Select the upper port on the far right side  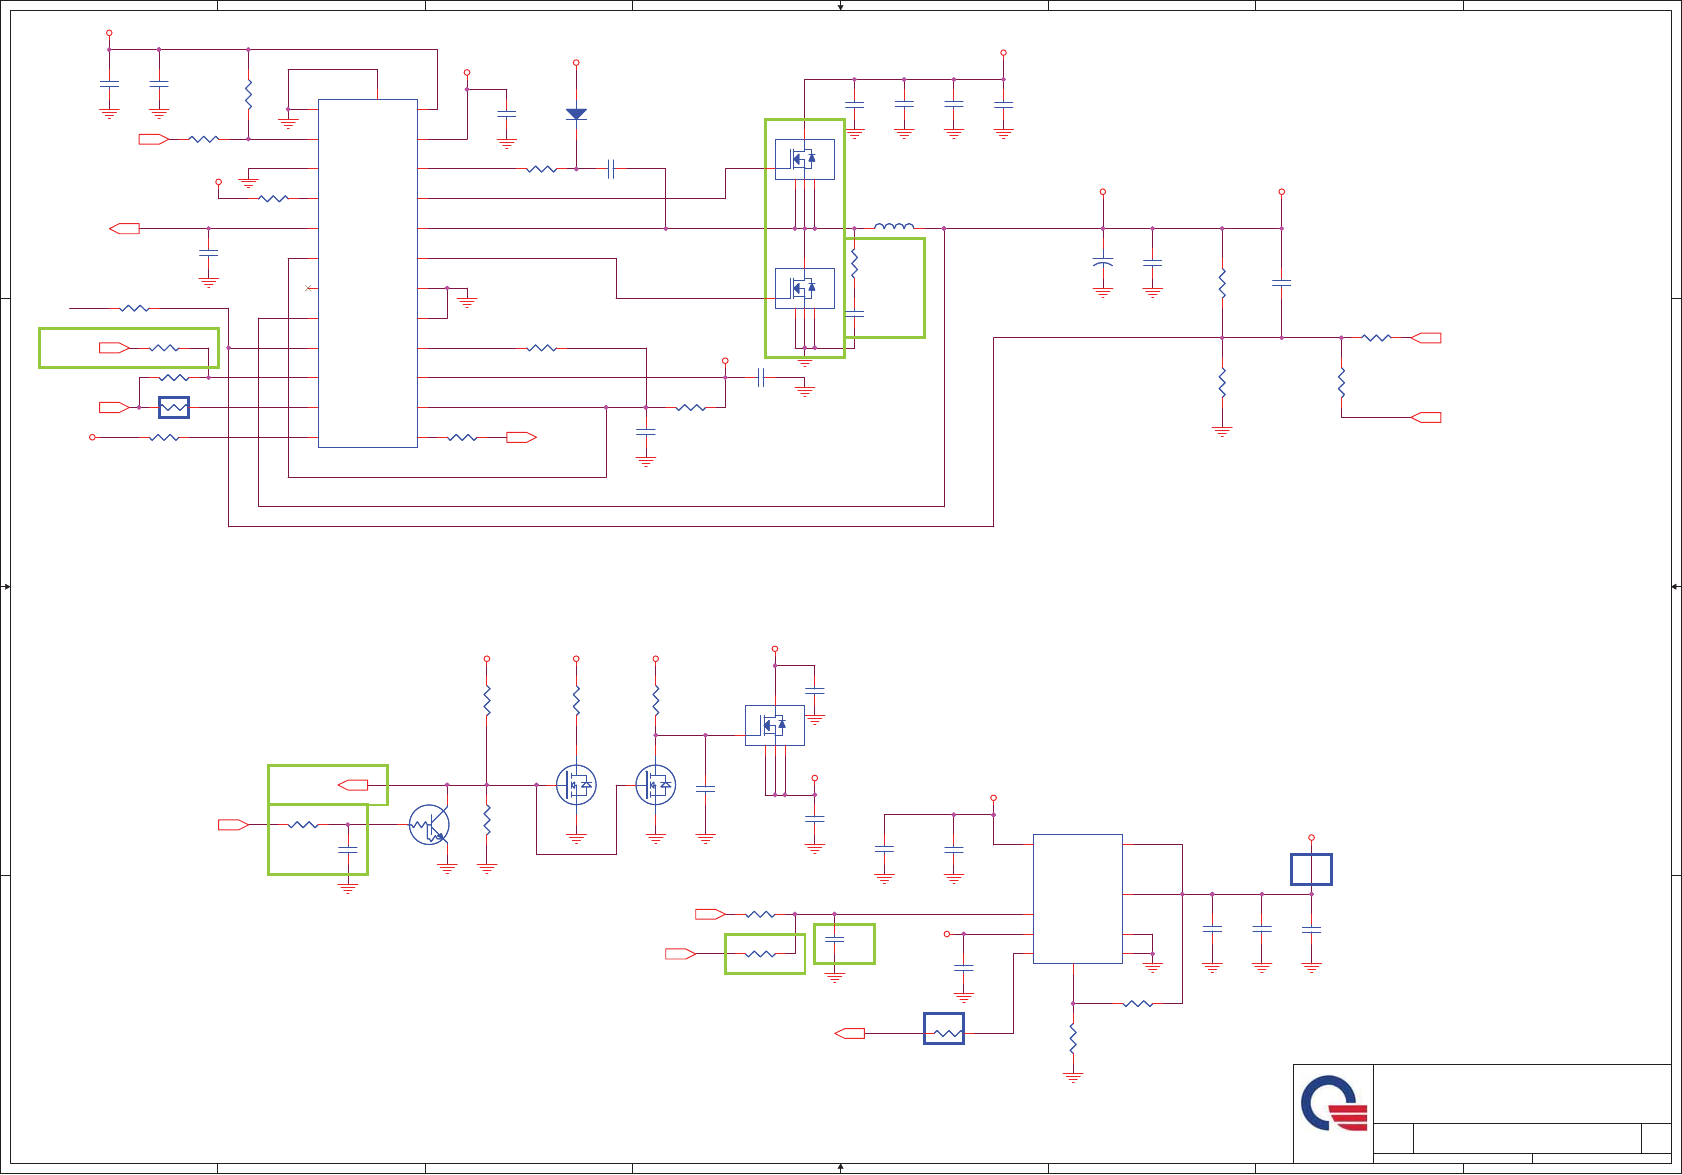pyautogui.click(x=1426, y=338)
